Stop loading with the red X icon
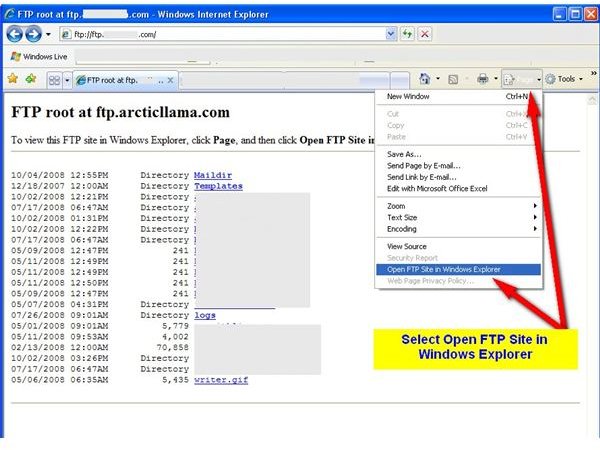600x450 pixels. point(424,34)
